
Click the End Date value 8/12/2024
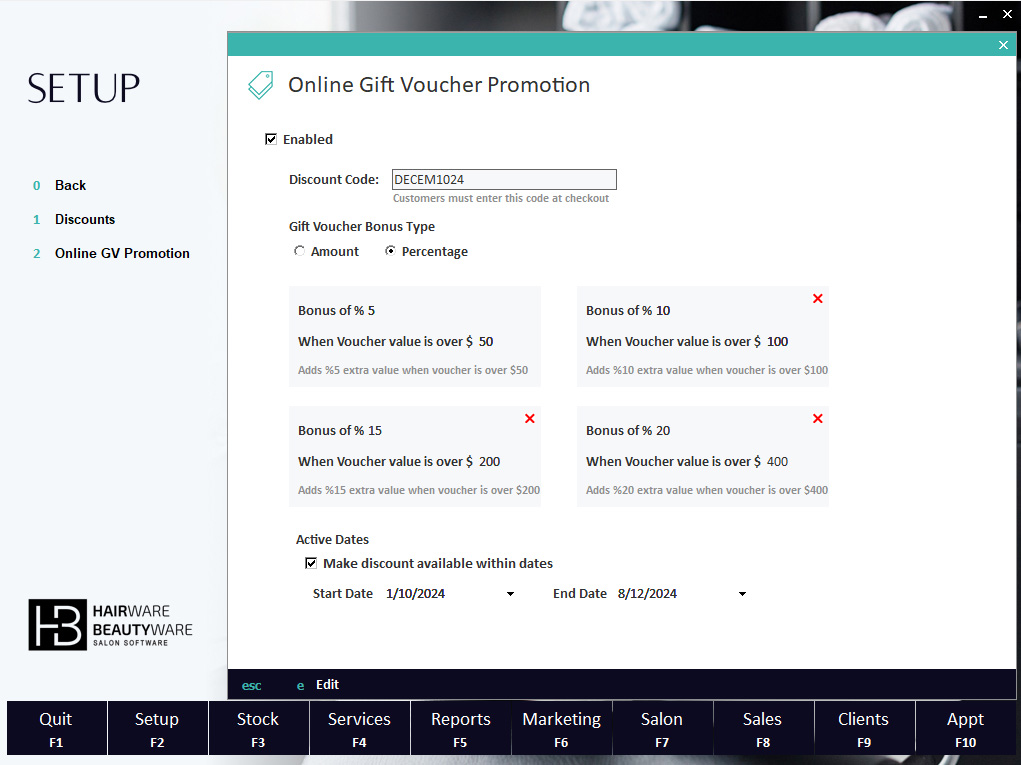[647, 594]
